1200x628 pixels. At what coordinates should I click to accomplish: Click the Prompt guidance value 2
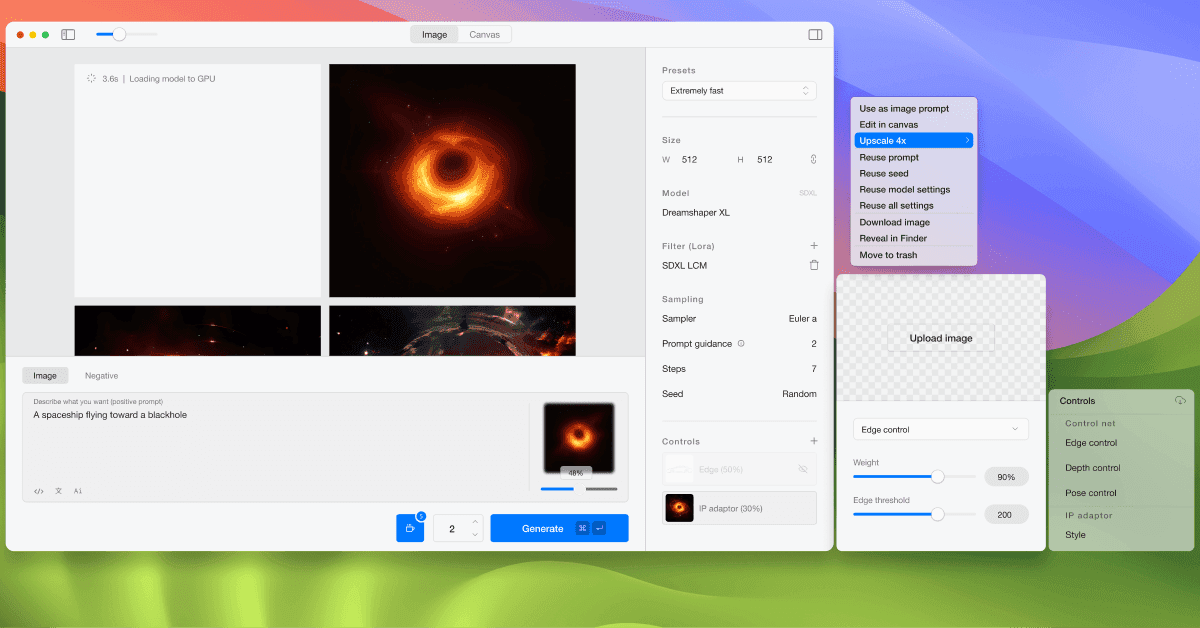point(814,344)
